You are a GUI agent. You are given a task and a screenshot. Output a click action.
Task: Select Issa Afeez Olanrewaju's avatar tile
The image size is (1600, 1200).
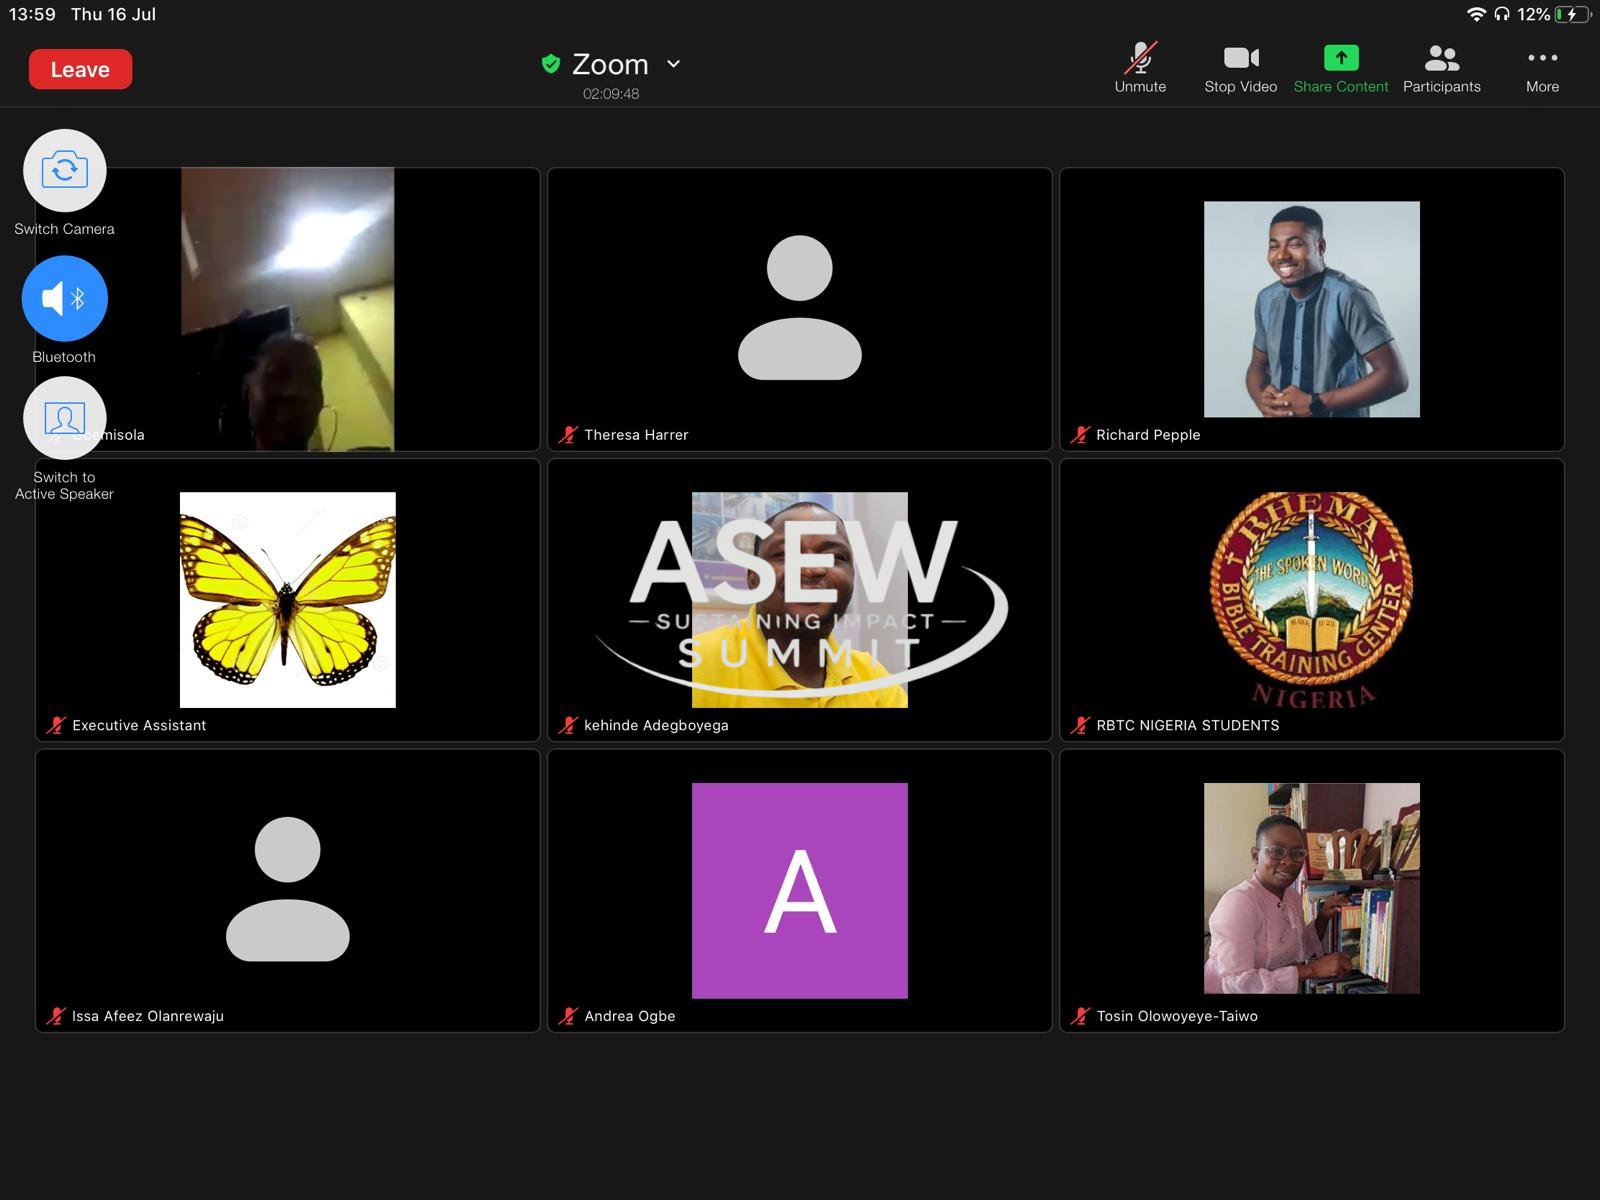288,890
